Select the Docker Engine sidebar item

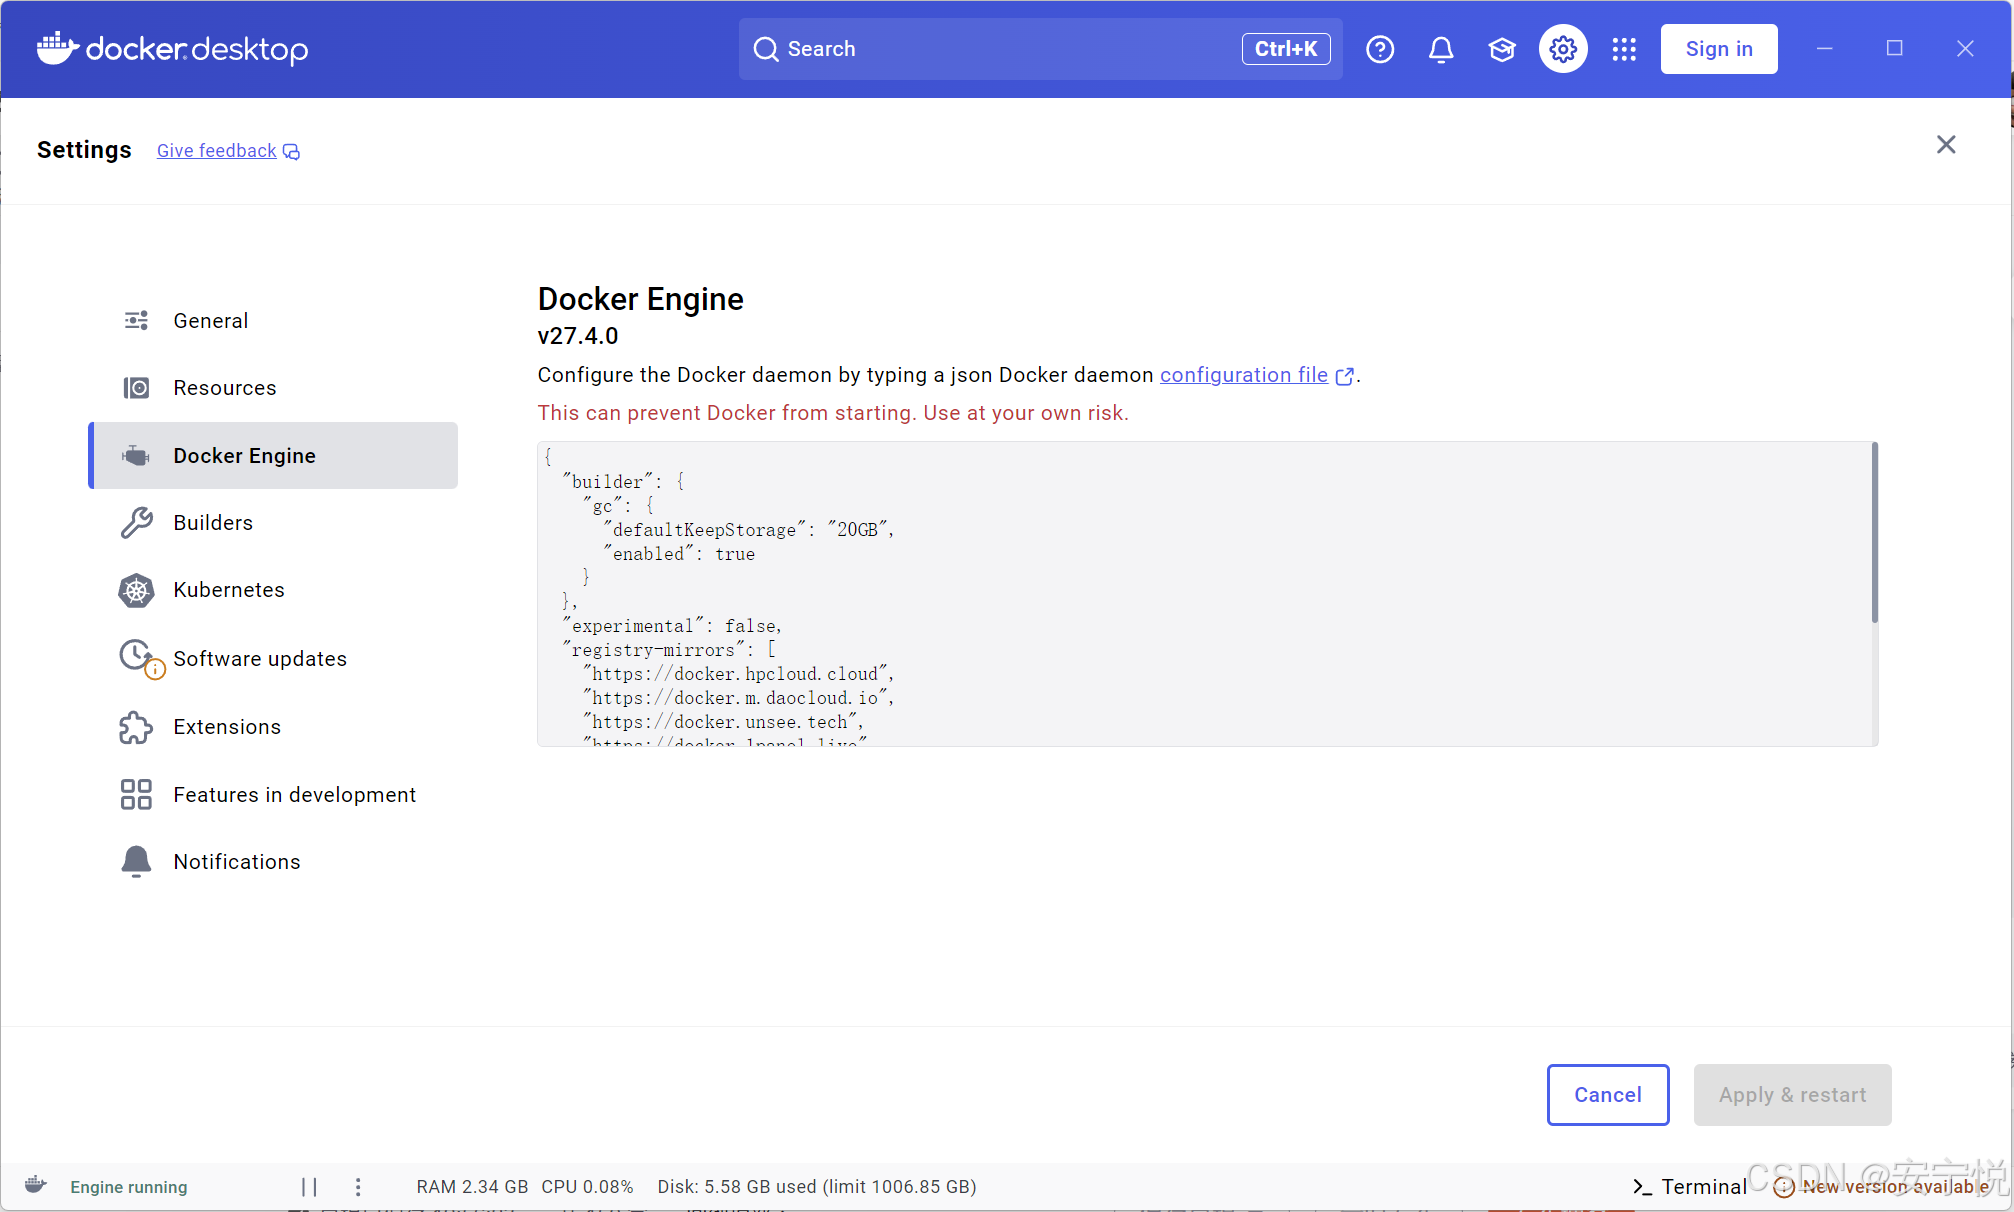(x=273, y=456)
